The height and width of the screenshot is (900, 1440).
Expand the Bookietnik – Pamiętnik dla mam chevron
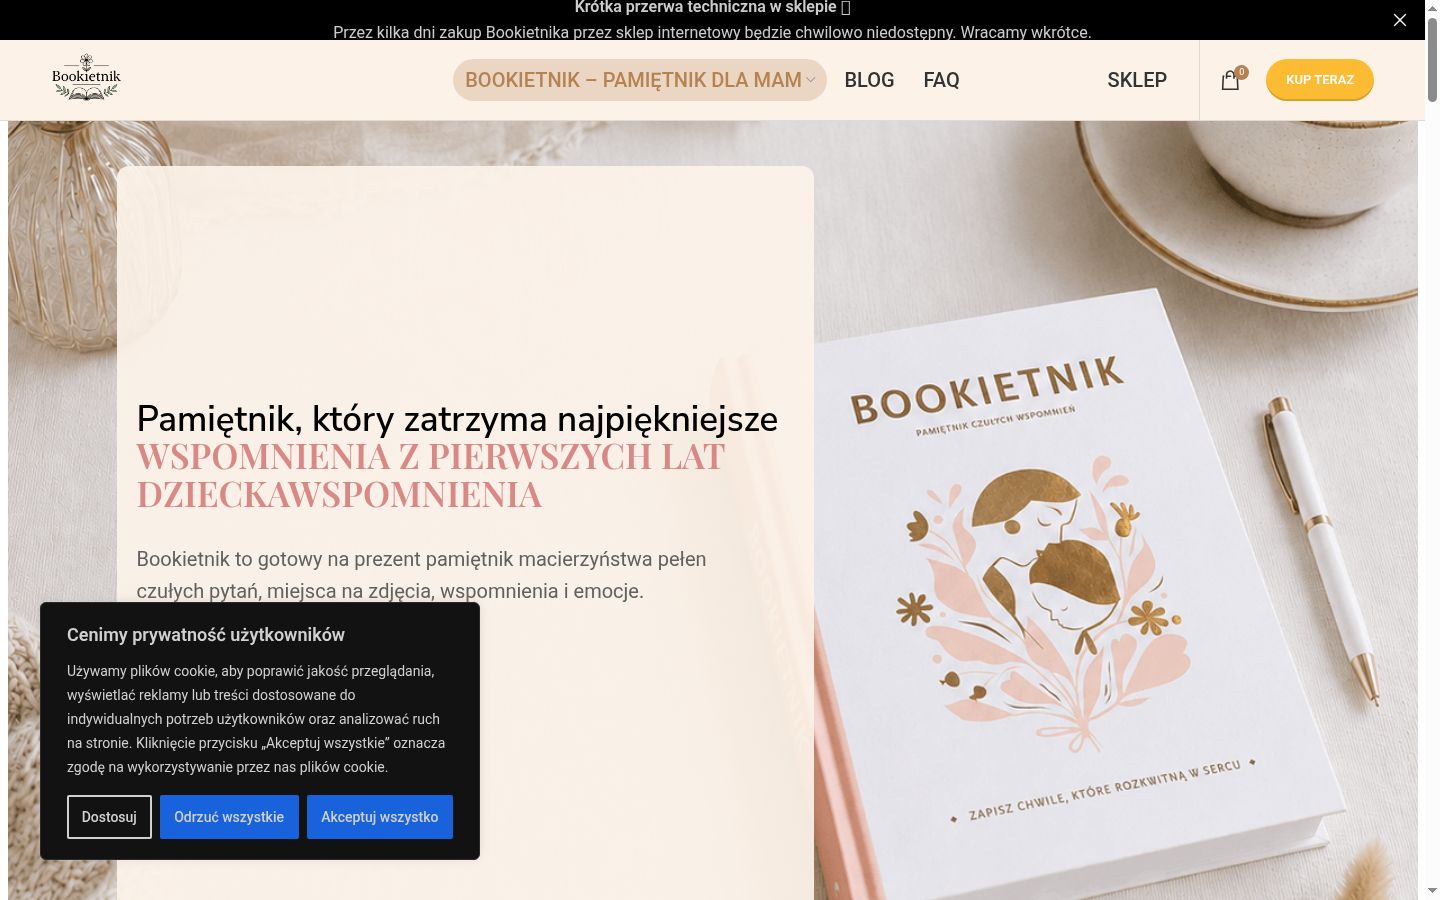click(x=811, y=80)
